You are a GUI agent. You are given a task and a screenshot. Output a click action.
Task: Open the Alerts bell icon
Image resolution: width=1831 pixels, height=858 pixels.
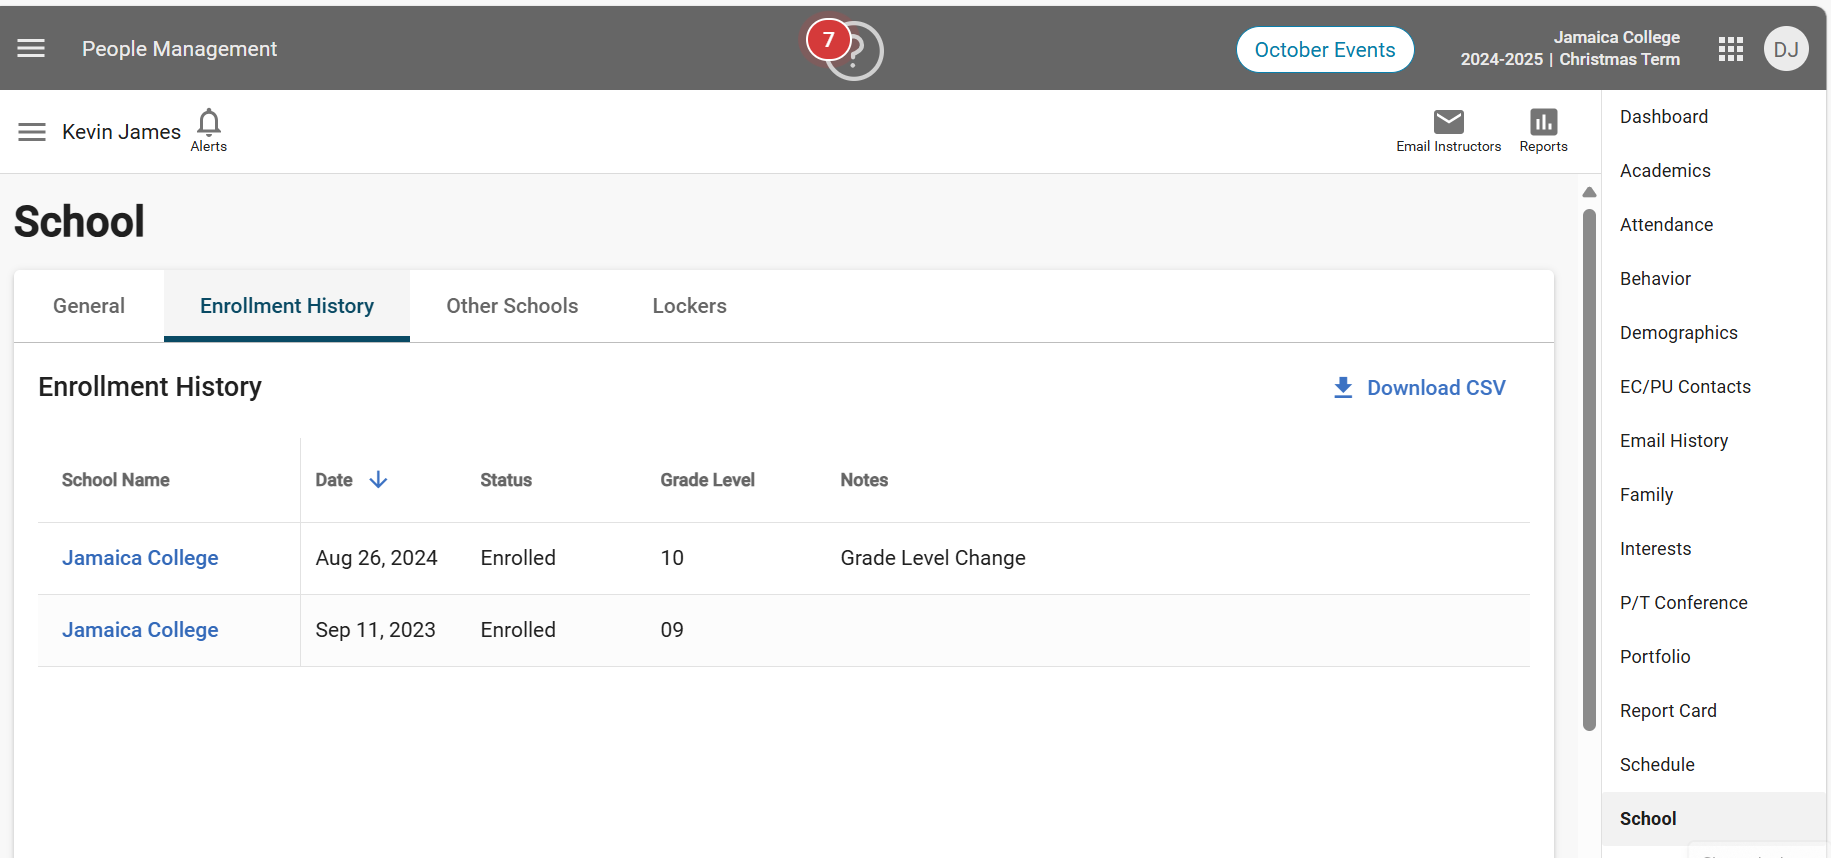click(209, 130)
